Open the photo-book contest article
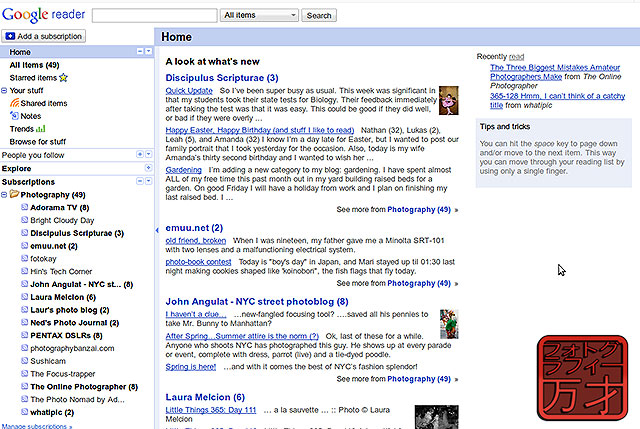Viewport: 640px width, 429px height. 198,262
